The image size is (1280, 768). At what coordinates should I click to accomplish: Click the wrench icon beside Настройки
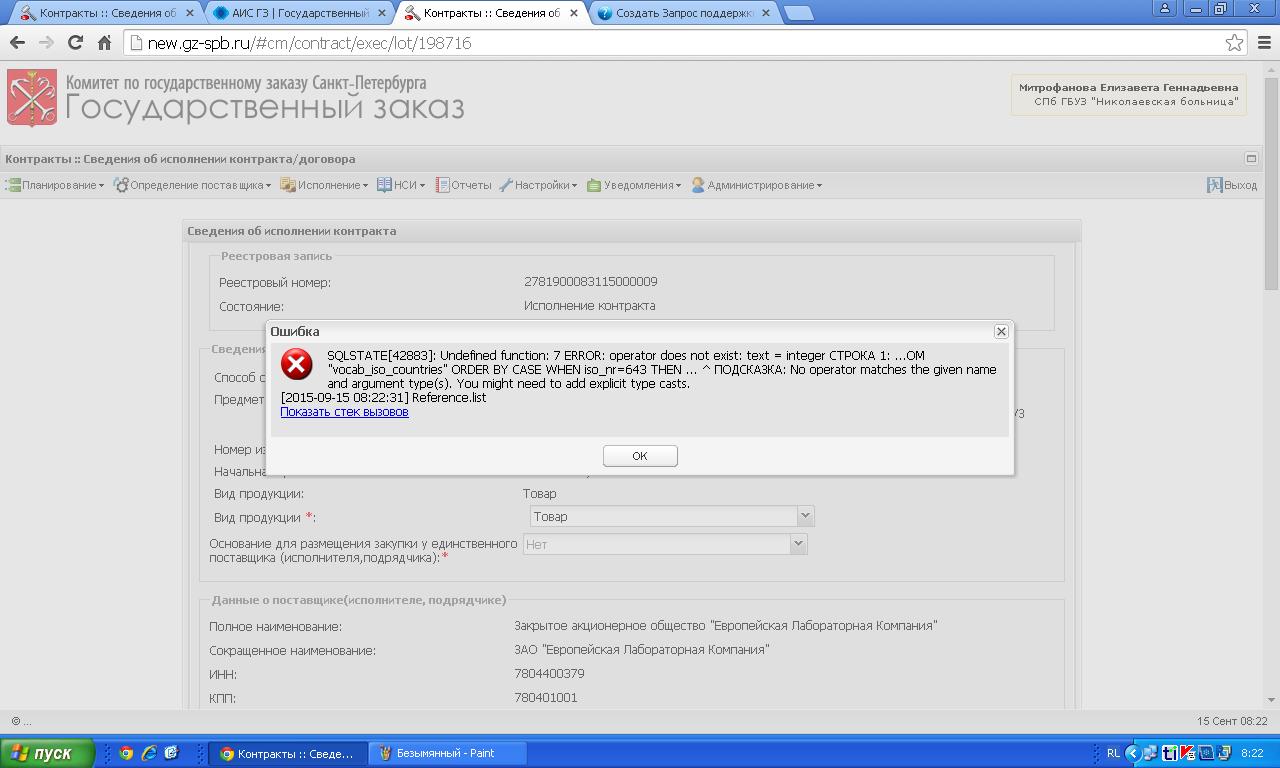tap(506, 185)
